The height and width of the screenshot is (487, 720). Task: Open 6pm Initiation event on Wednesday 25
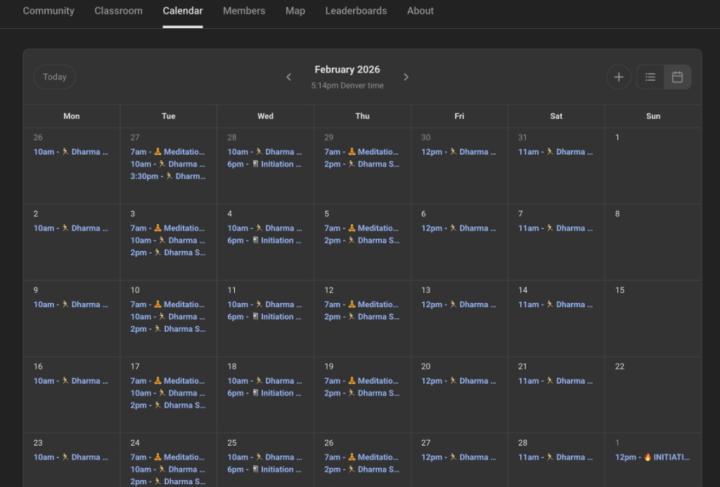tap(264, 470)
